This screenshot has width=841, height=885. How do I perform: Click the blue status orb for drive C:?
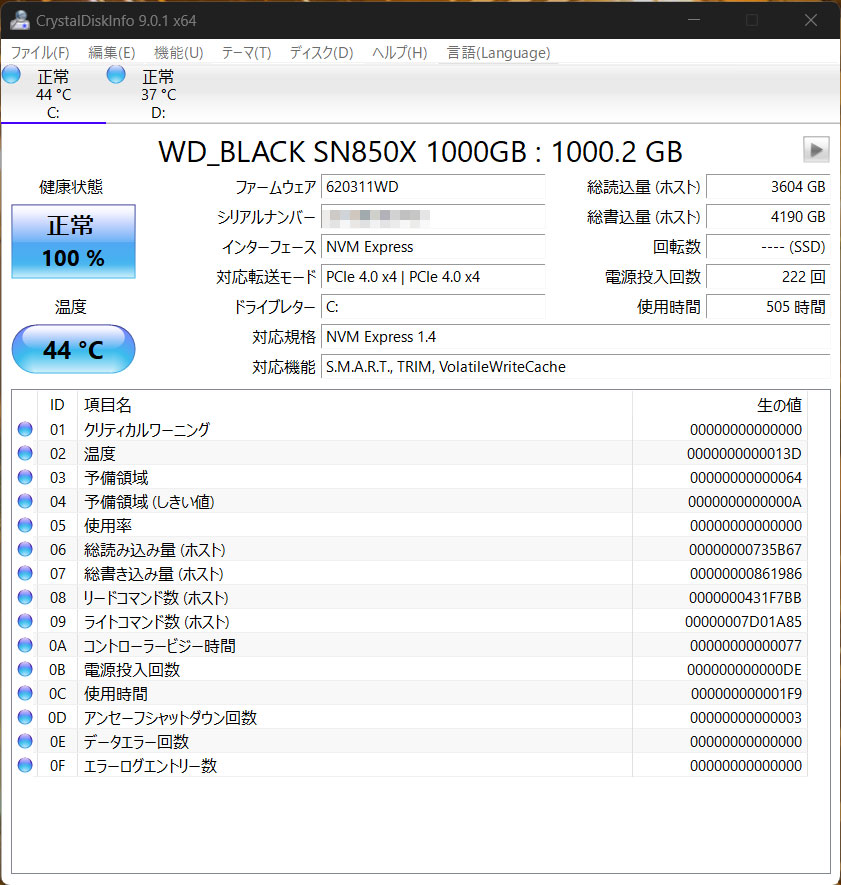pyautogui.click(x=11, y=75)
